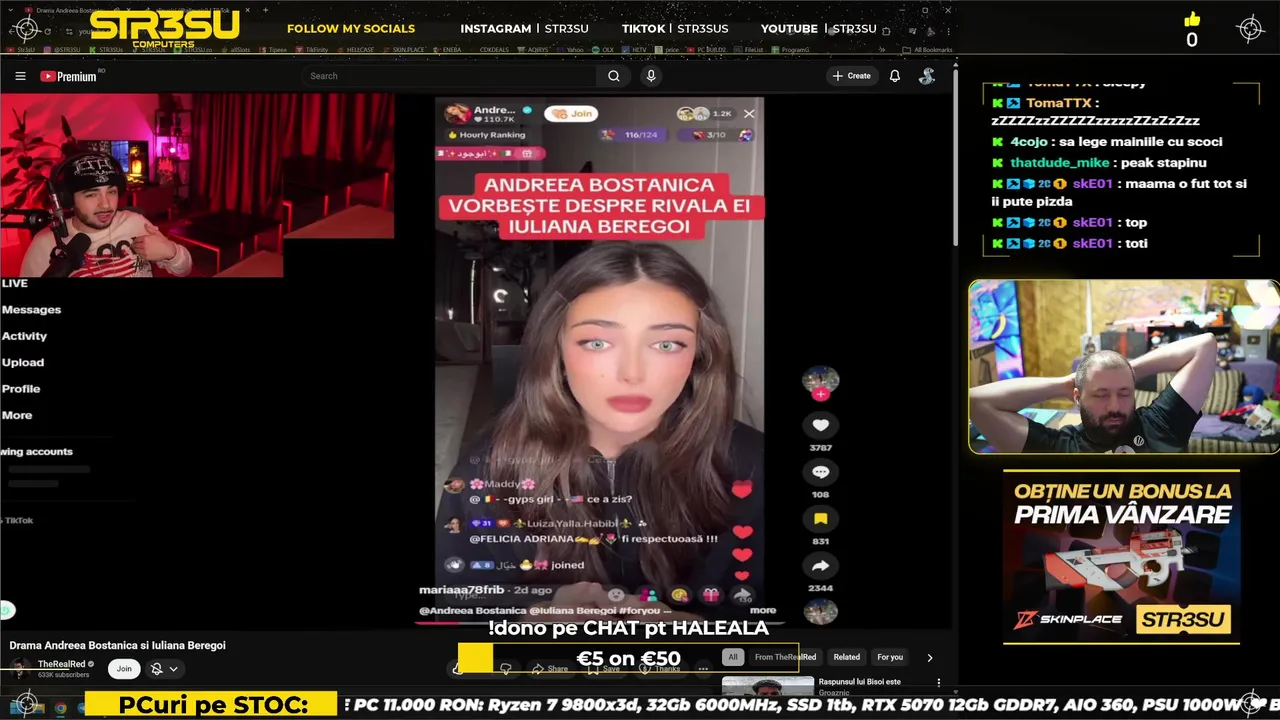
Task: Open YouTube notifications bell
Action: click(x=895, y=76)
